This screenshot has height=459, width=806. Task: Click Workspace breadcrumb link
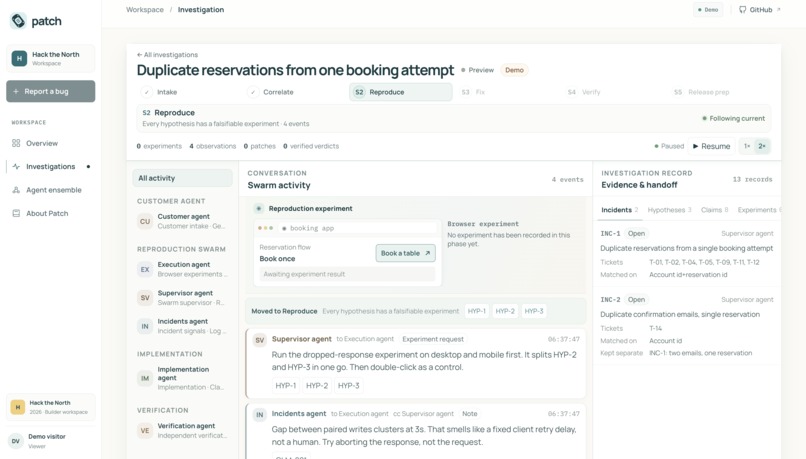(145, 10)
